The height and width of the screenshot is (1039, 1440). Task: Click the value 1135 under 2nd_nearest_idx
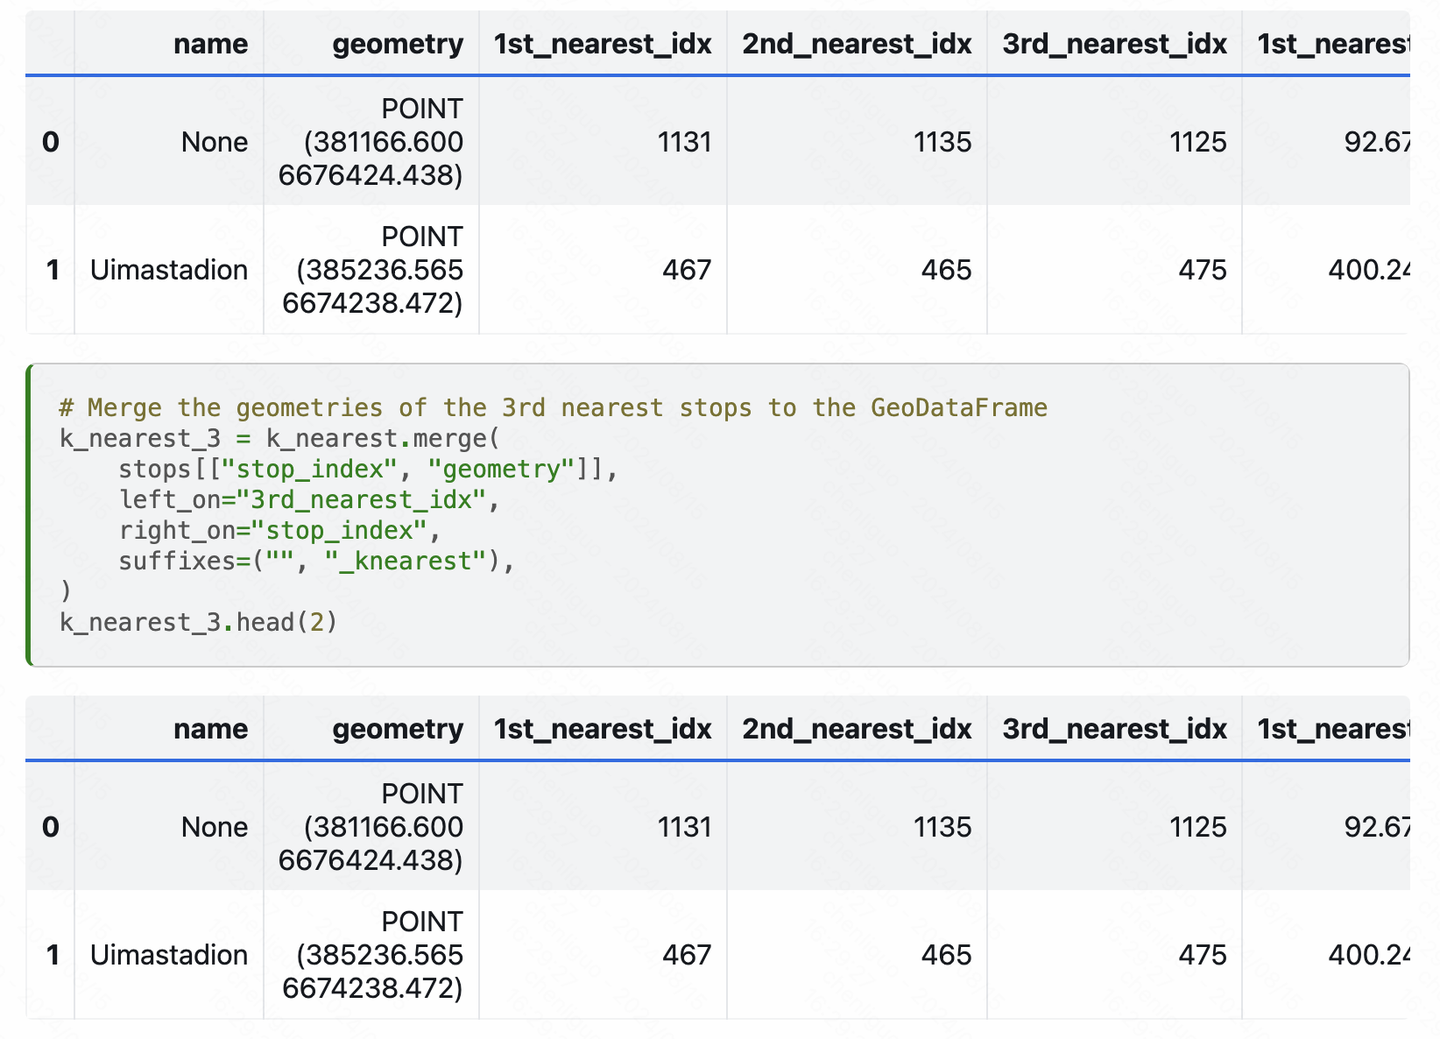pyautogui.click(x=943, y=141)
